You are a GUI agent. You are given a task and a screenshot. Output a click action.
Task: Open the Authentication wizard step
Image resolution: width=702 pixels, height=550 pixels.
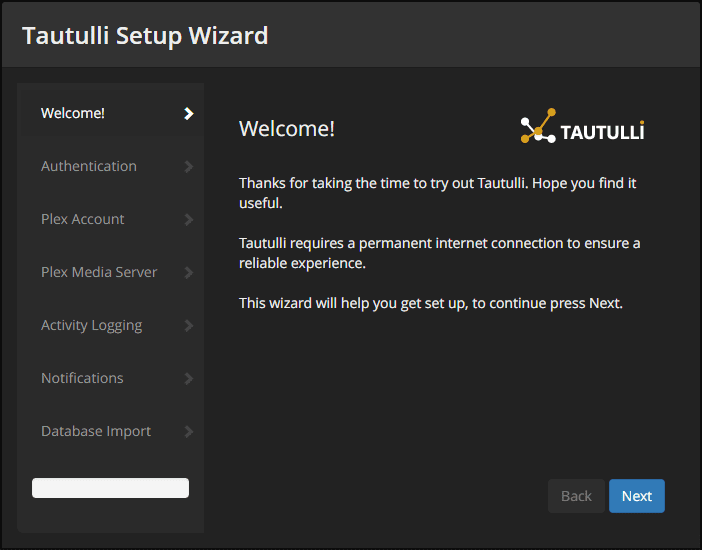point(89,166)
